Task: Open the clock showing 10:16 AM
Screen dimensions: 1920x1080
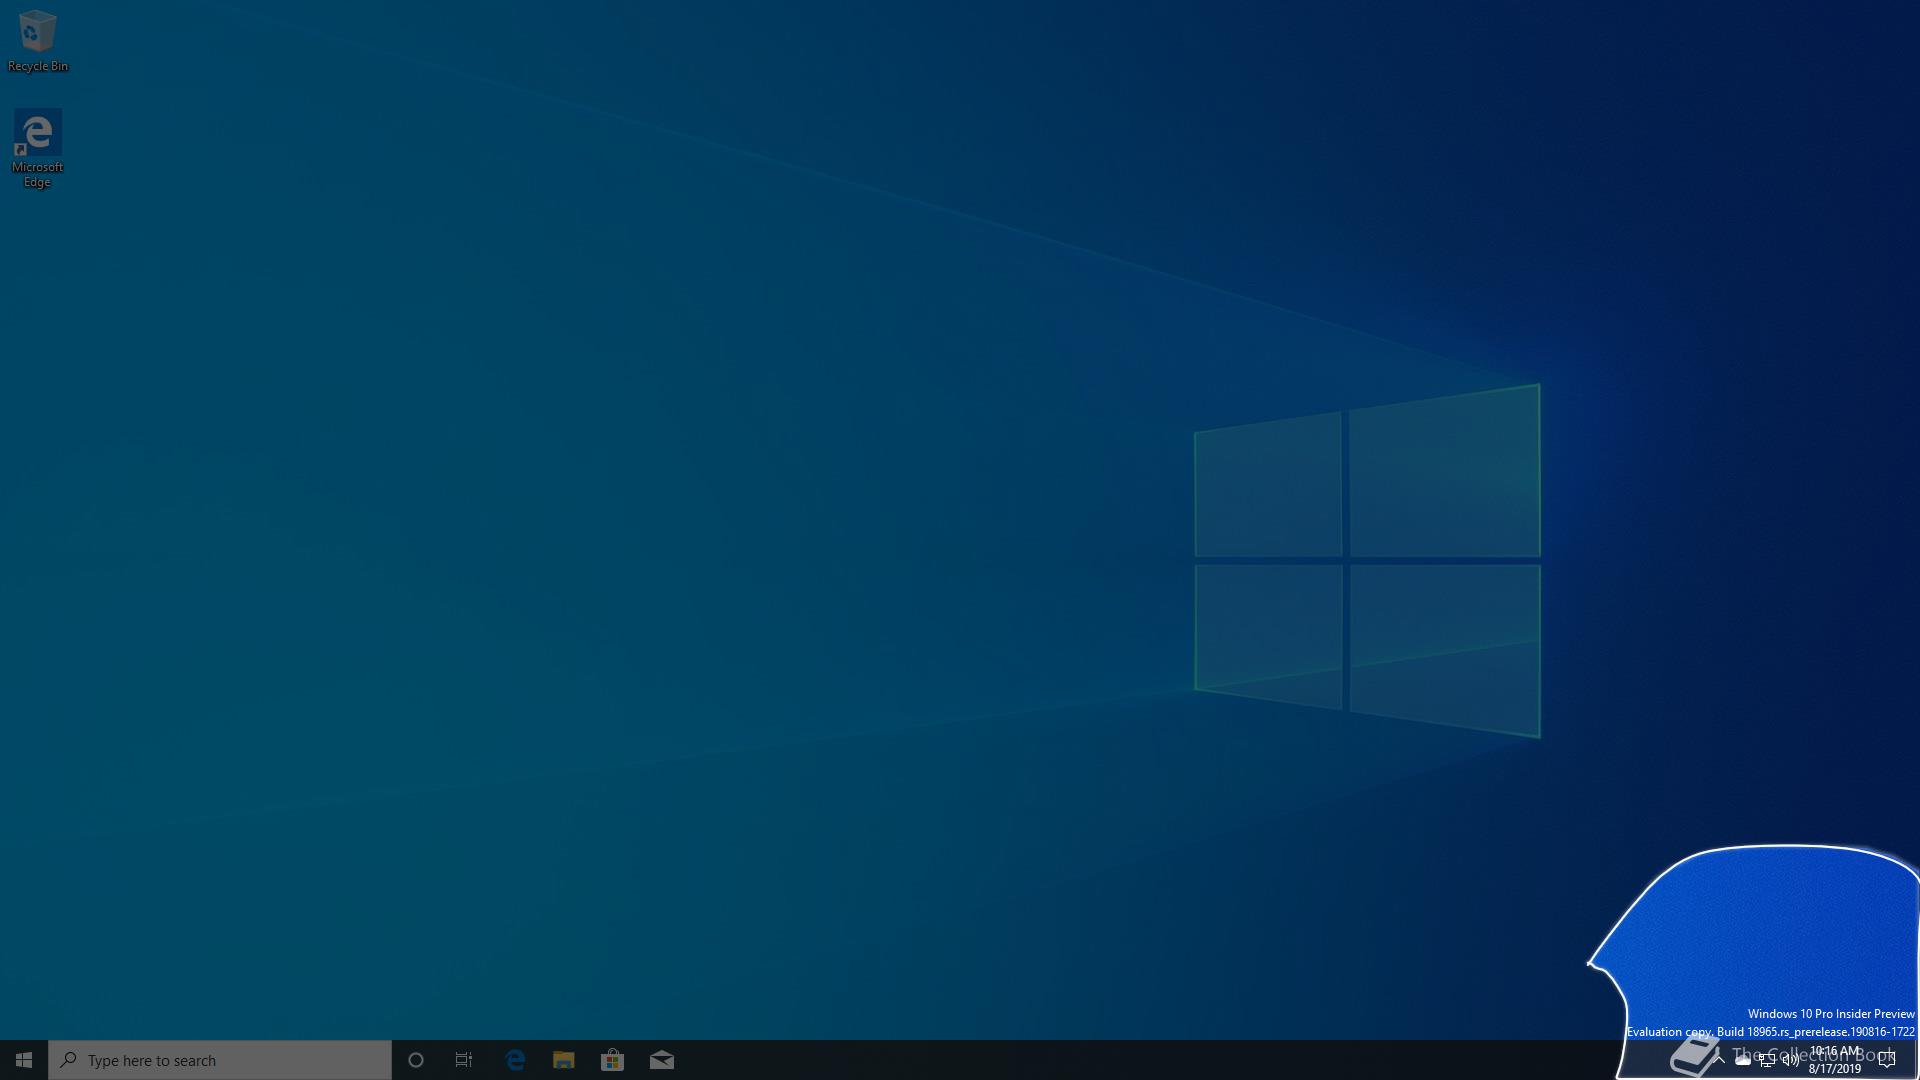Action: [x=1835, y=1060]
